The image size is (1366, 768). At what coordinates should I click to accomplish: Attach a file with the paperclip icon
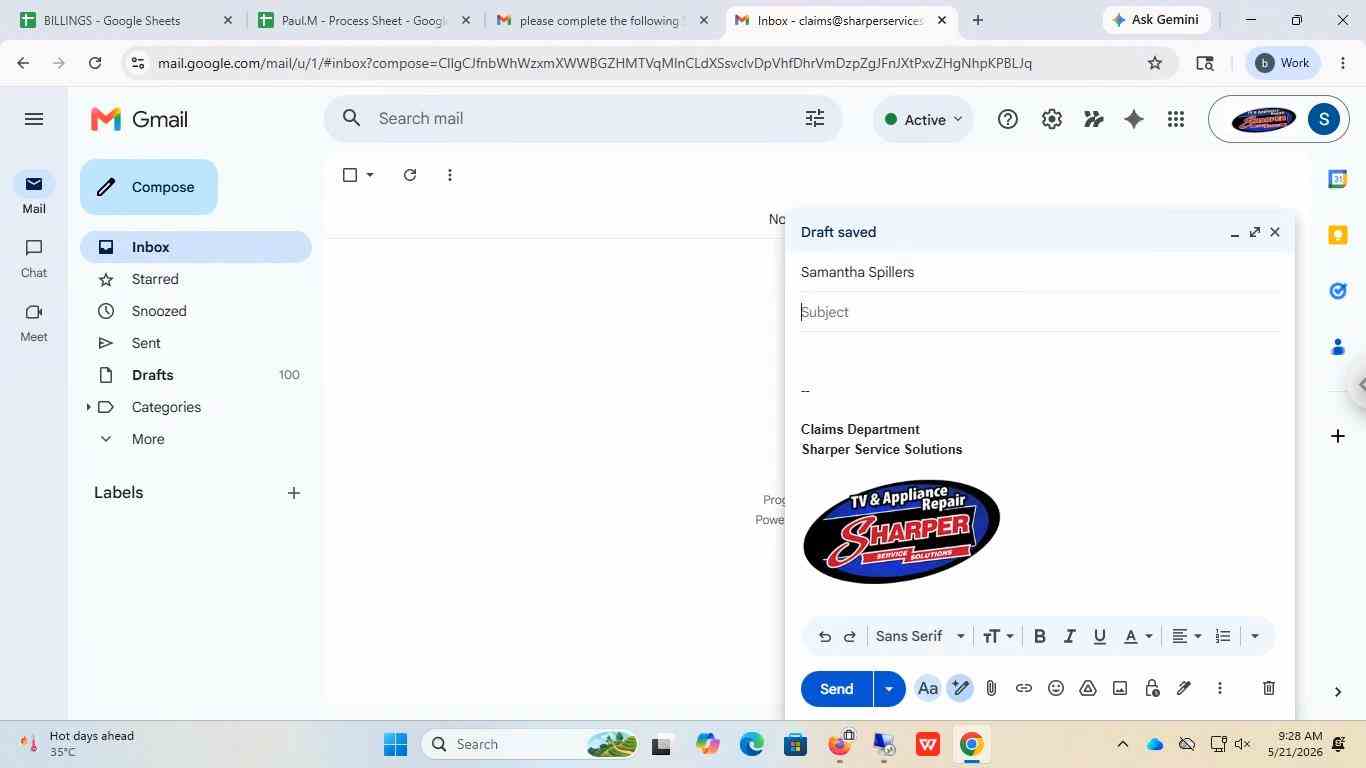991,688
